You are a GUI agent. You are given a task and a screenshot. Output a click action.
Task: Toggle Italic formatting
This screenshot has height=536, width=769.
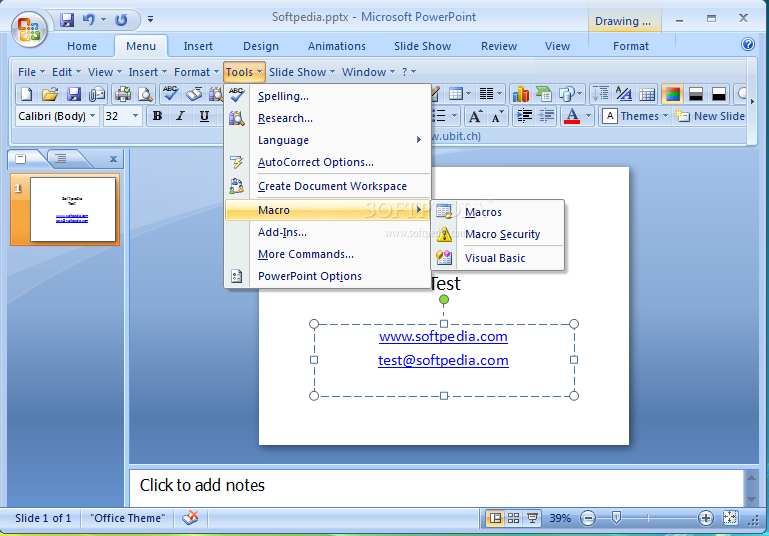[x=180, y=116]
